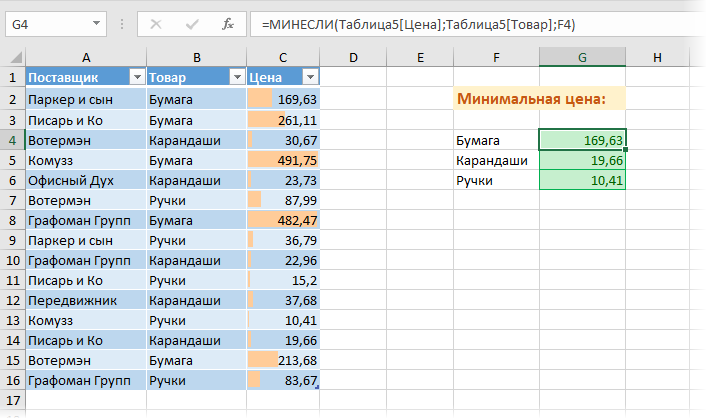Viewport: 707px width, 419px height.
Task: Click cell with Паркер и сын in row 2
Action: tap(86, 100)
